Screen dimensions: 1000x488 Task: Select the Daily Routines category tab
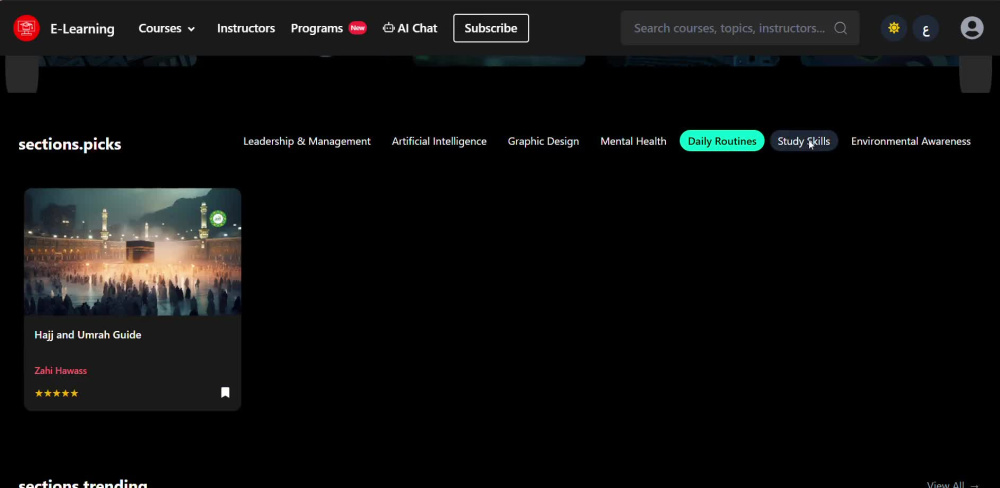tap(722, 141)
